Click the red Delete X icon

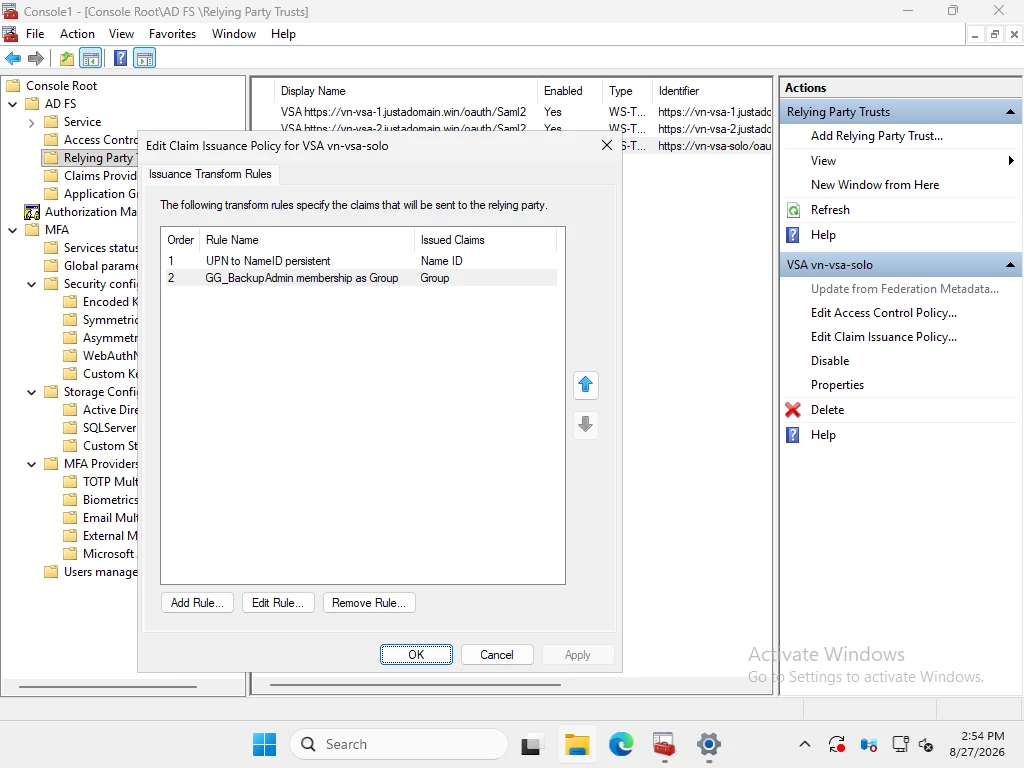pyautogui.click(x=793, y=409)
